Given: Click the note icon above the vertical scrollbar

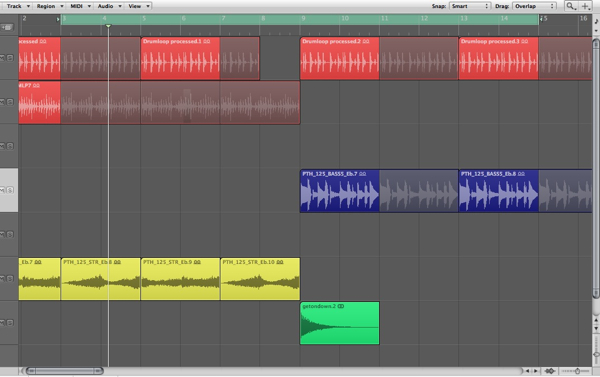Looking at the screenshot, I should 596,21.
